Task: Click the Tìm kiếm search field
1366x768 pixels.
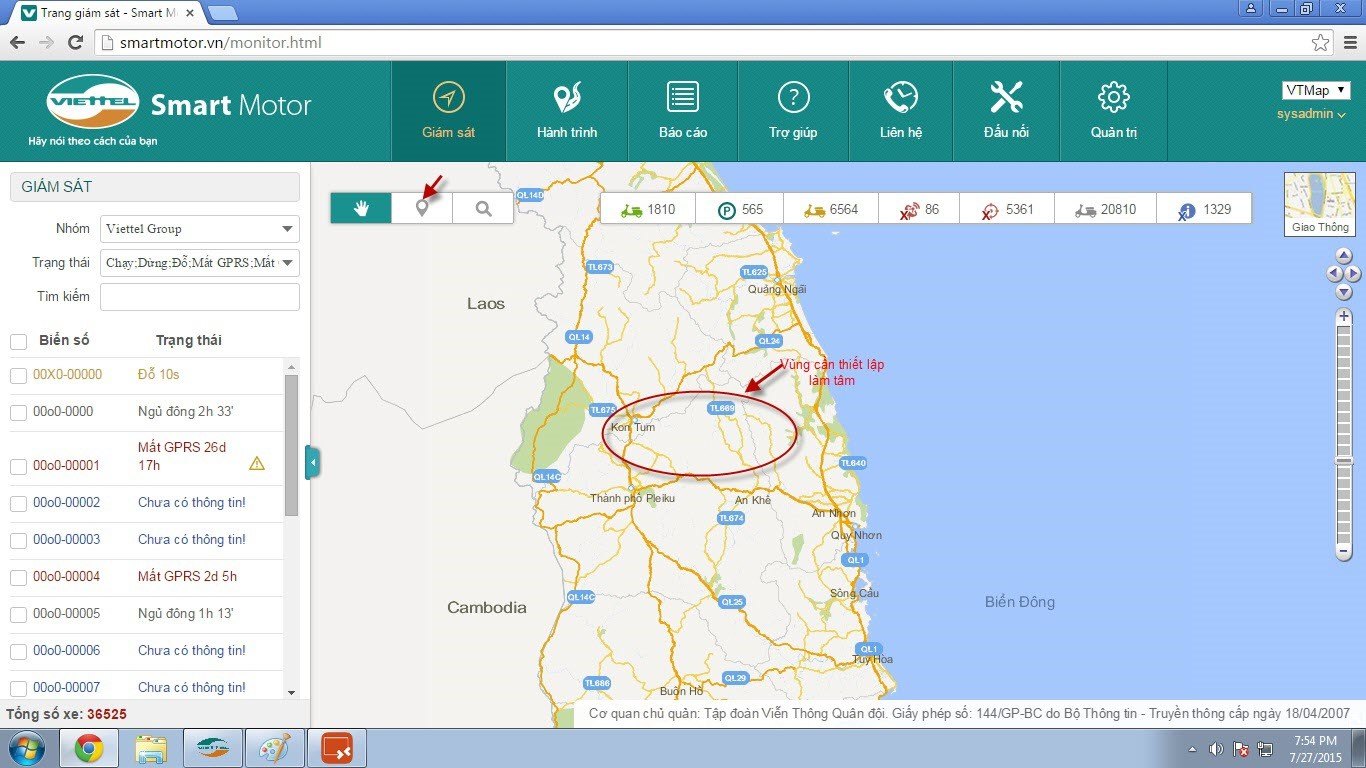Action: [x=200, y=297]
